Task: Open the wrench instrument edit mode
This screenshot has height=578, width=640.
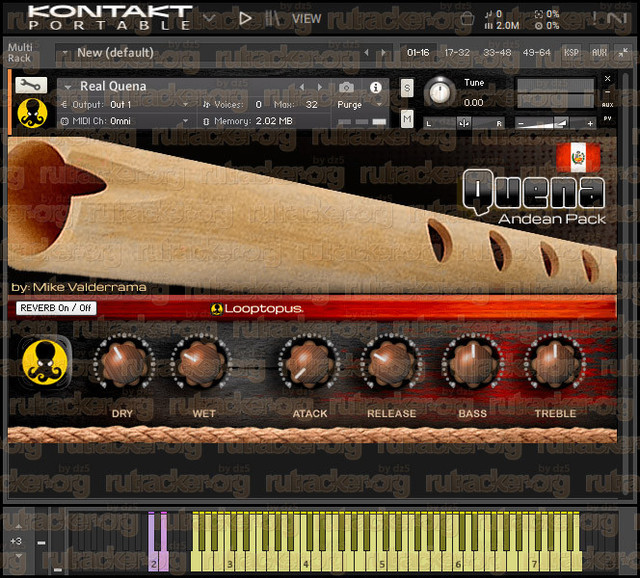Action: [x=31, y=85]
